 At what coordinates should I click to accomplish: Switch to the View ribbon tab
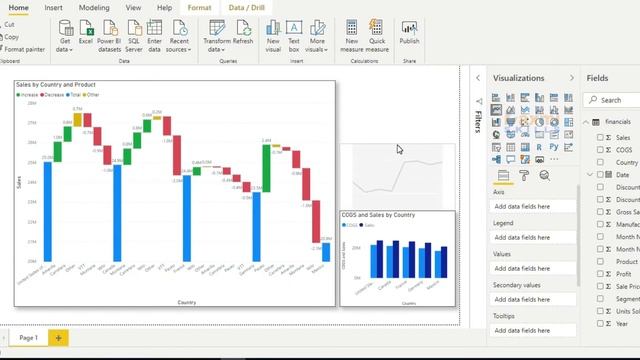click(x=133, y=8)
